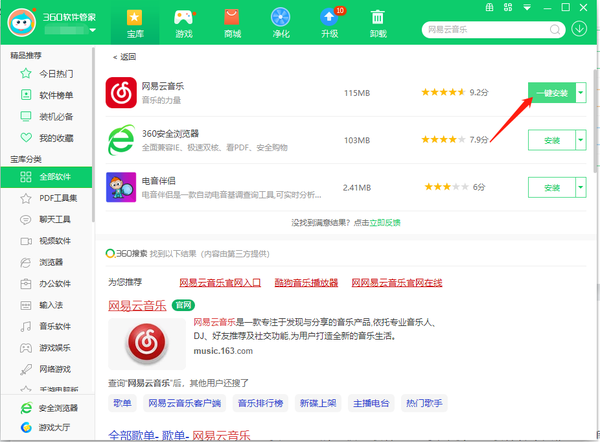Click the 电音伴侣 app icon
The width and height of the screenshot is (600, 442).
coord(122,187)
